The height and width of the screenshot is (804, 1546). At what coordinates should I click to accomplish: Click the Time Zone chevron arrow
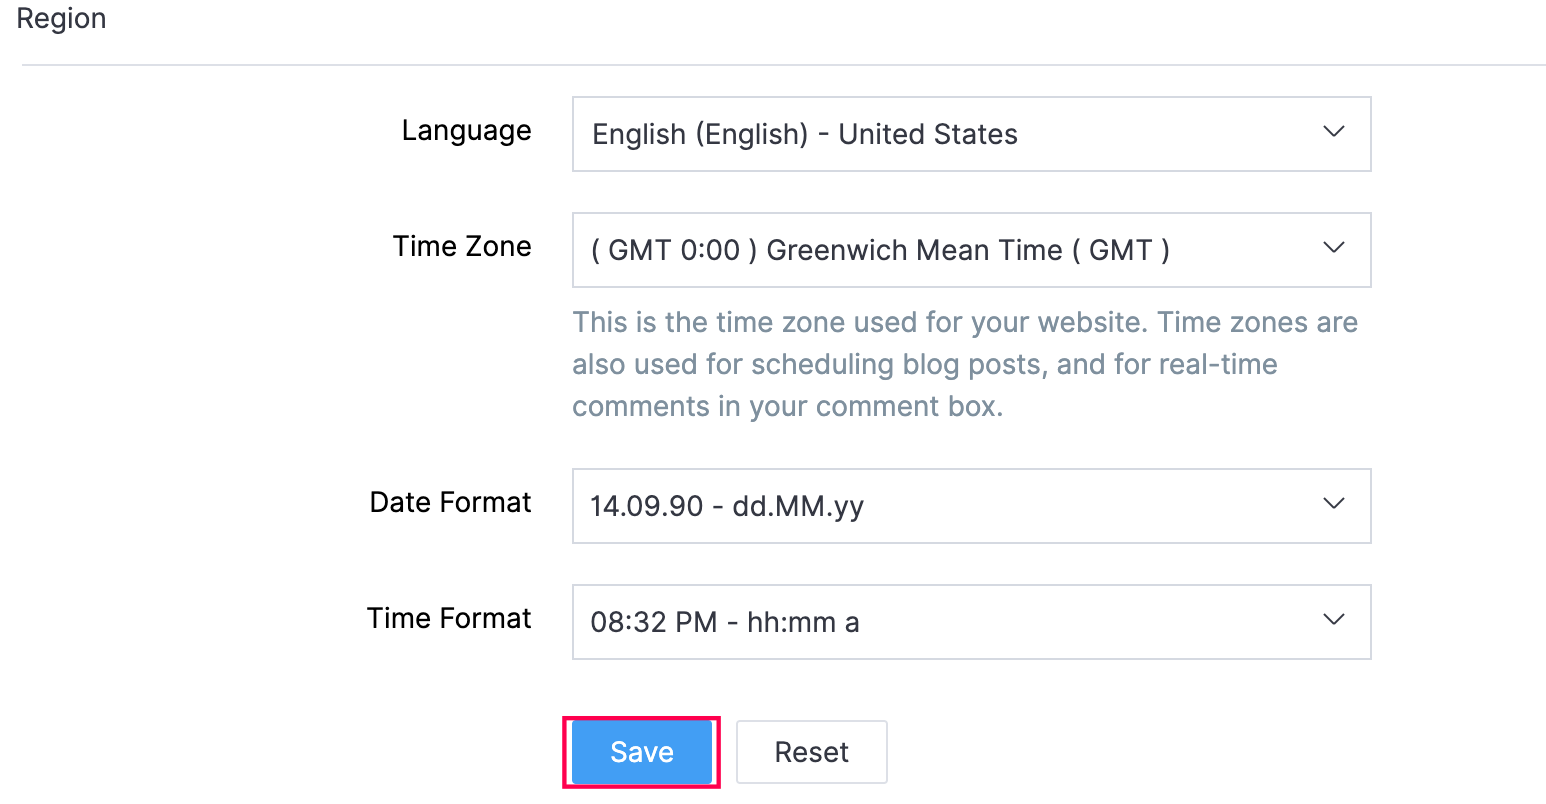(x=1333, y=248)
